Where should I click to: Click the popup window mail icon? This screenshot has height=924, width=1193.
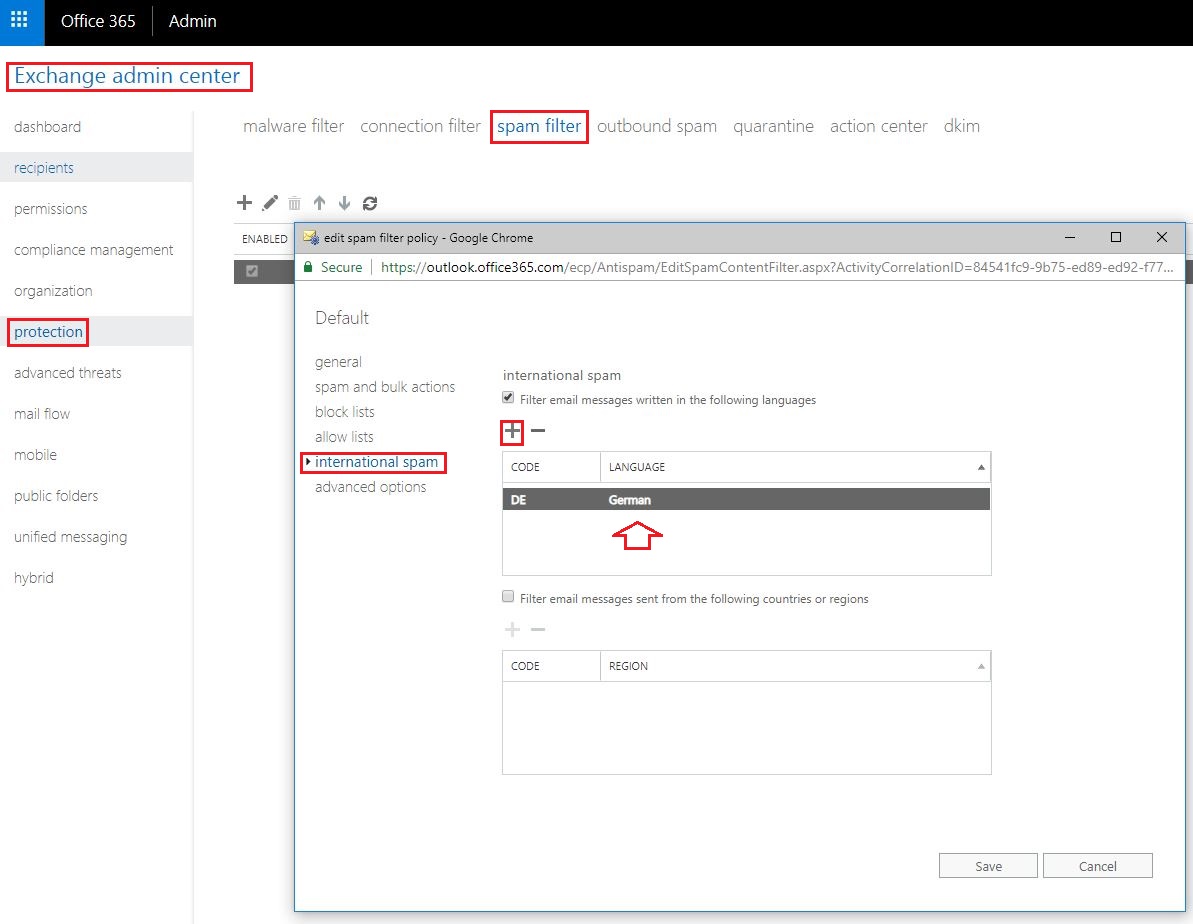pyautogui.click(x=310, y=237)
